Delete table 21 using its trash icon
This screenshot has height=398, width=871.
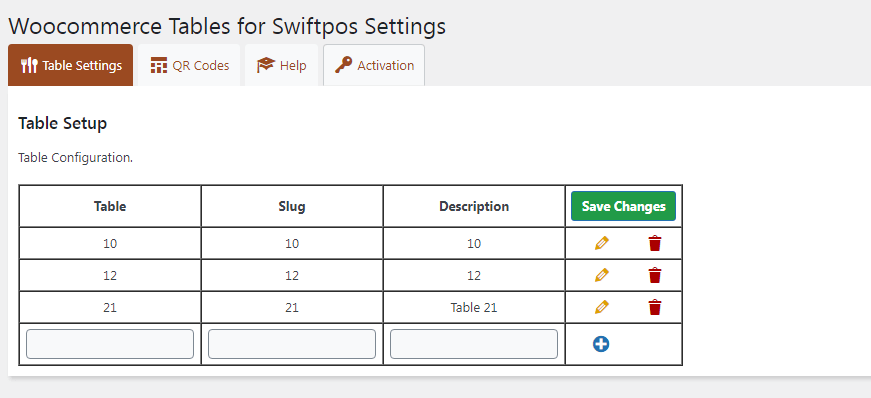[x=655, y=307]
